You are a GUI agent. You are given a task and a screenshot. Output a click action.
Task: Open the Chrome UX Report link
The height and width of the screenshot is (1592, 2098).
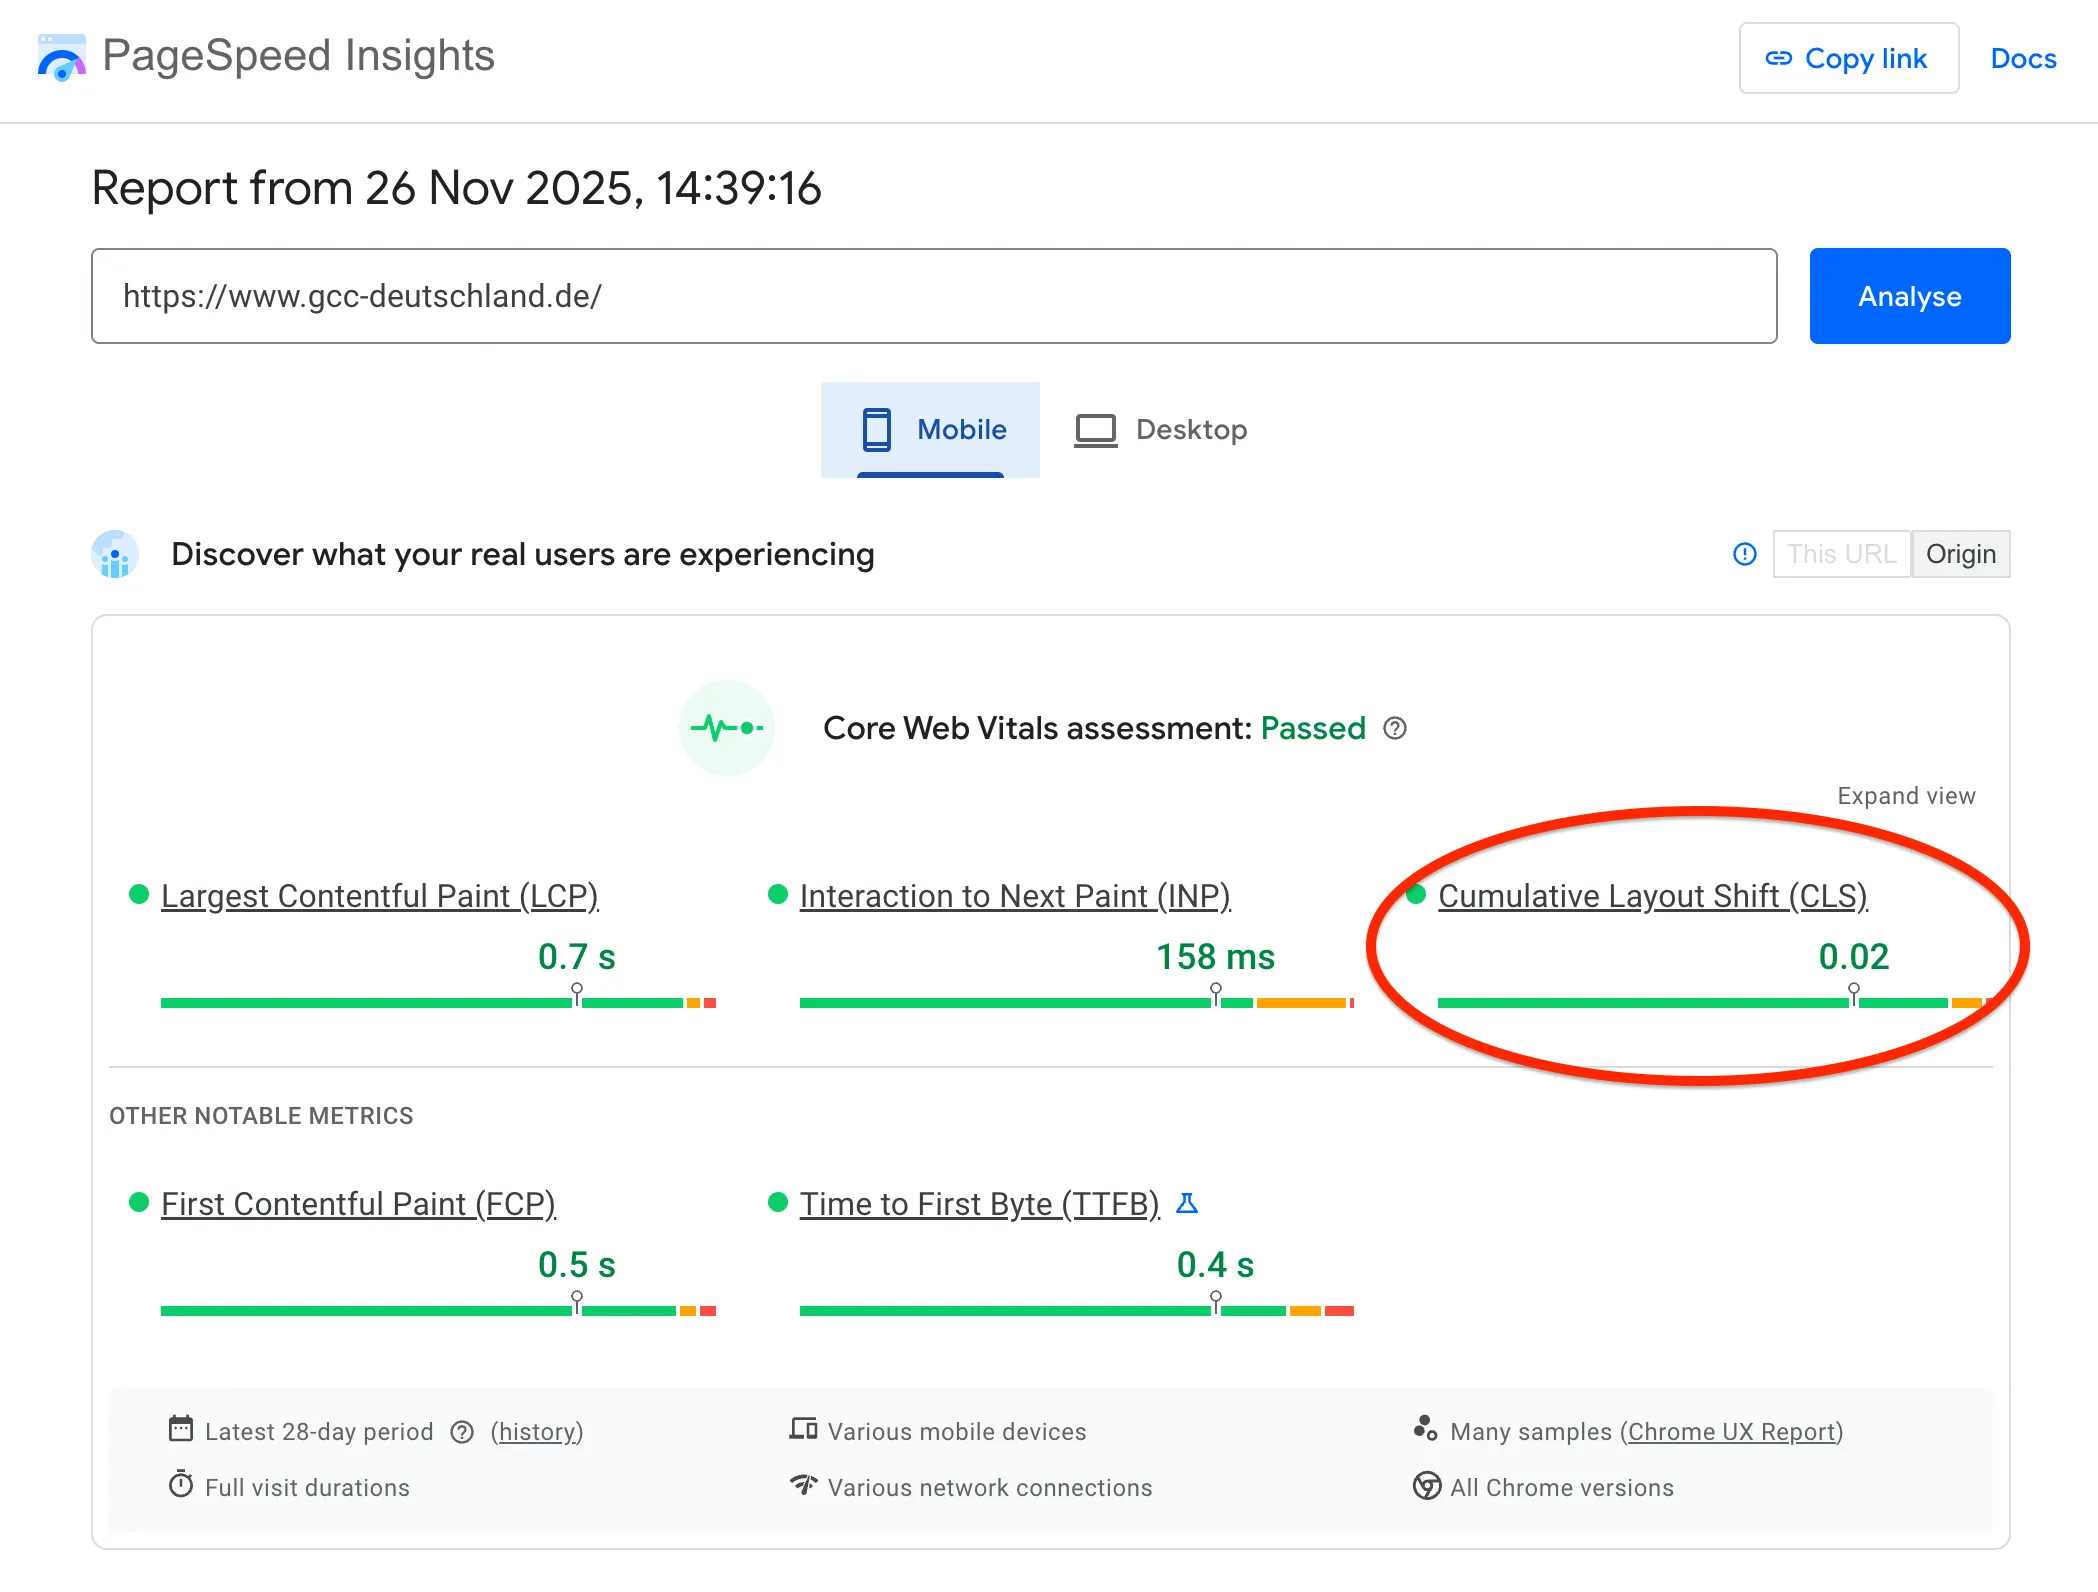pos(1732,1432)
